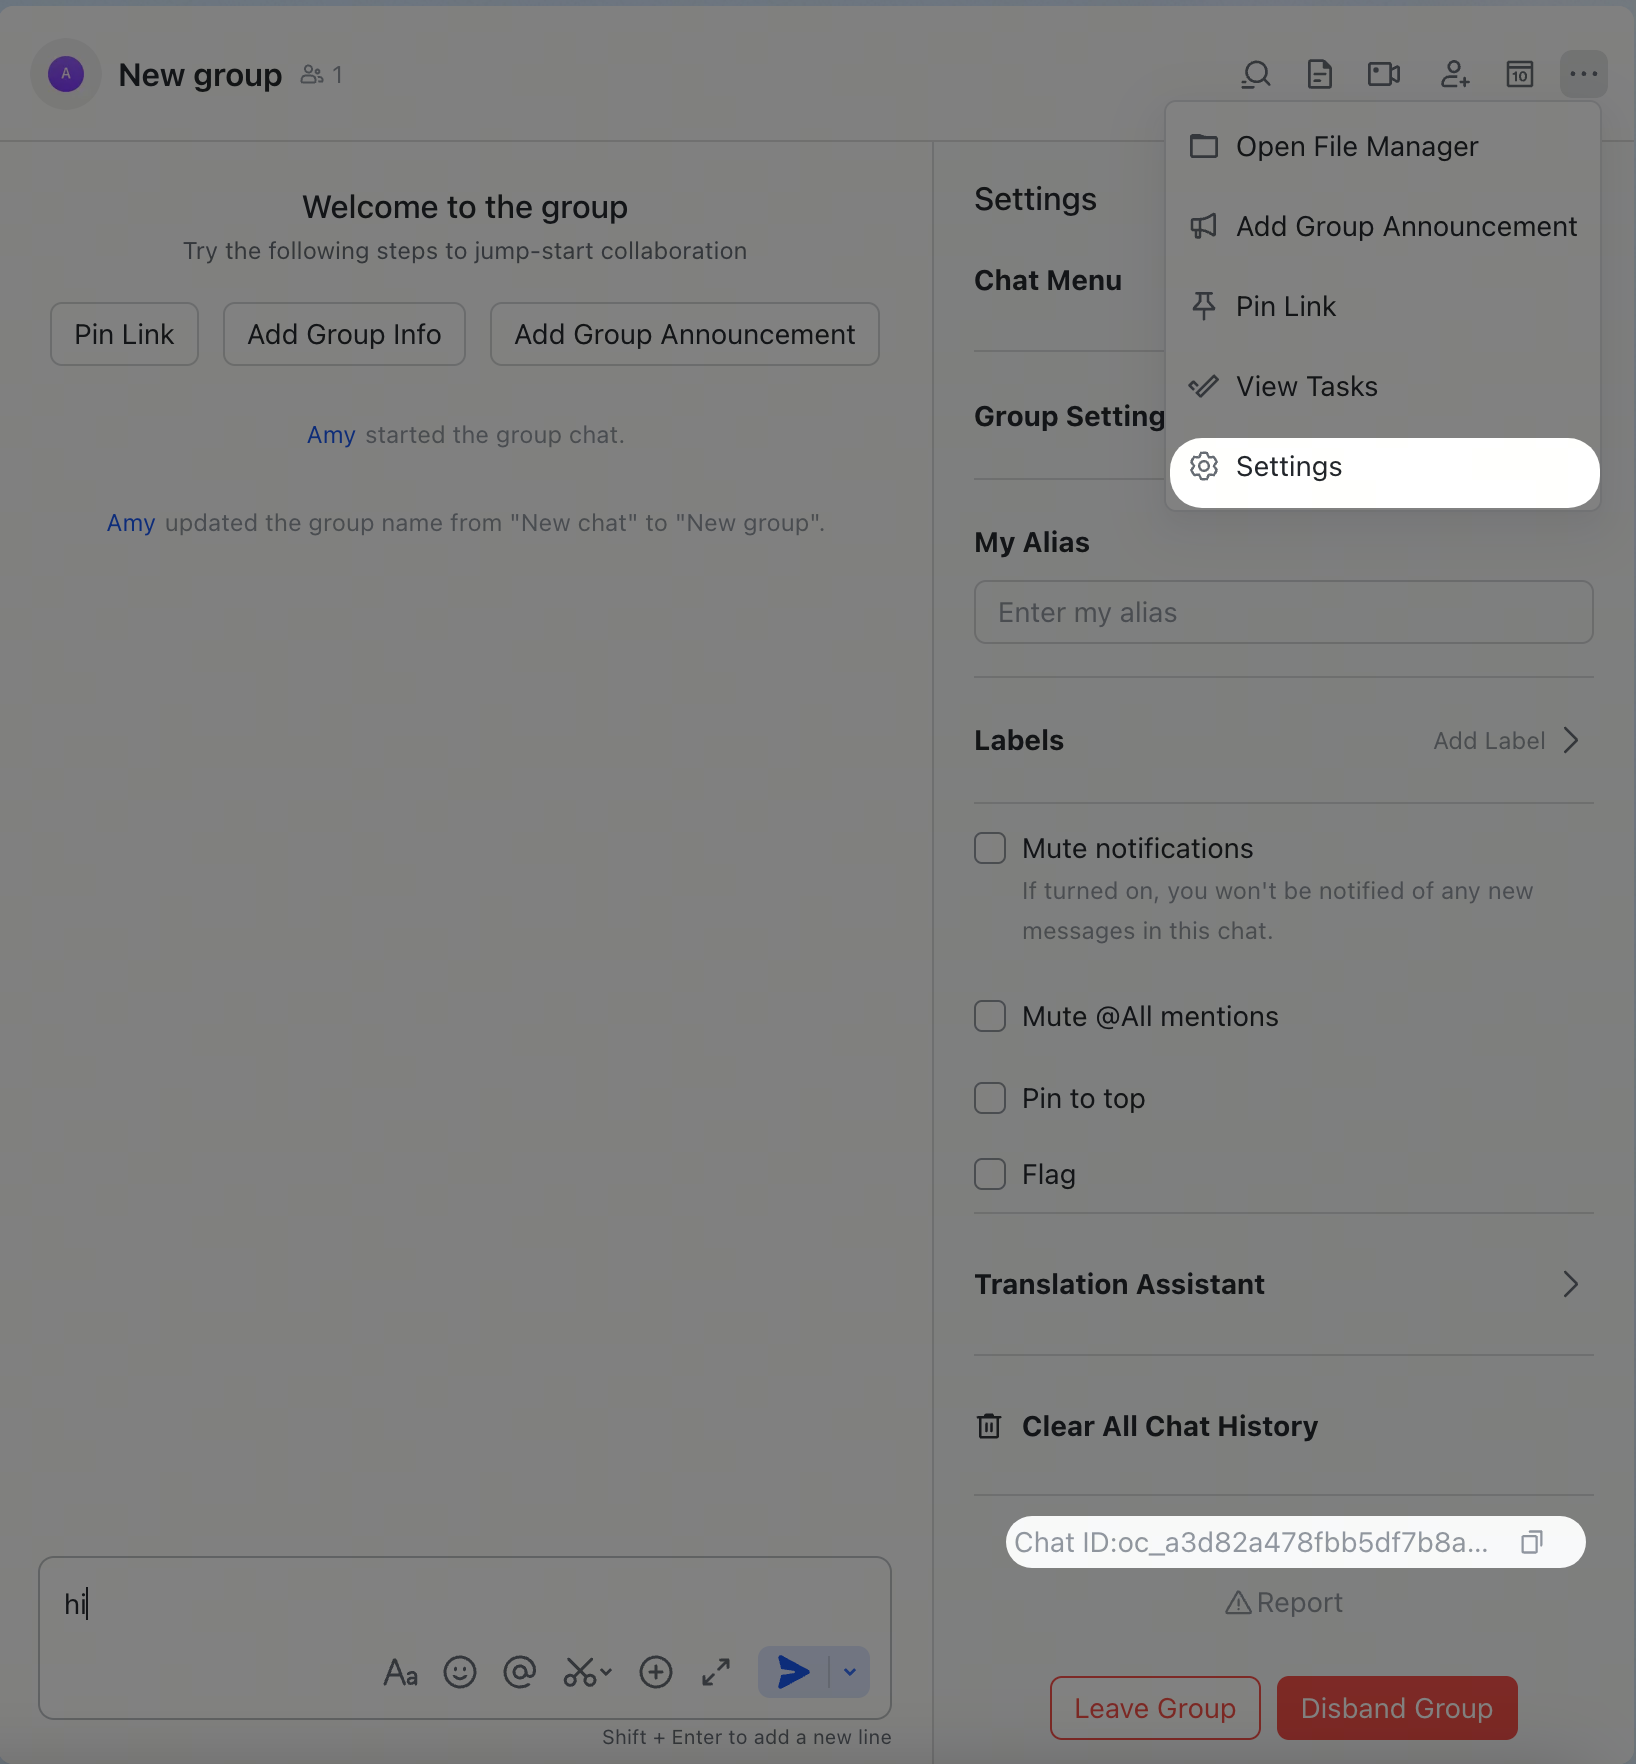
Task: Click the send button dropdown arrow
Action: (849, 1671)
